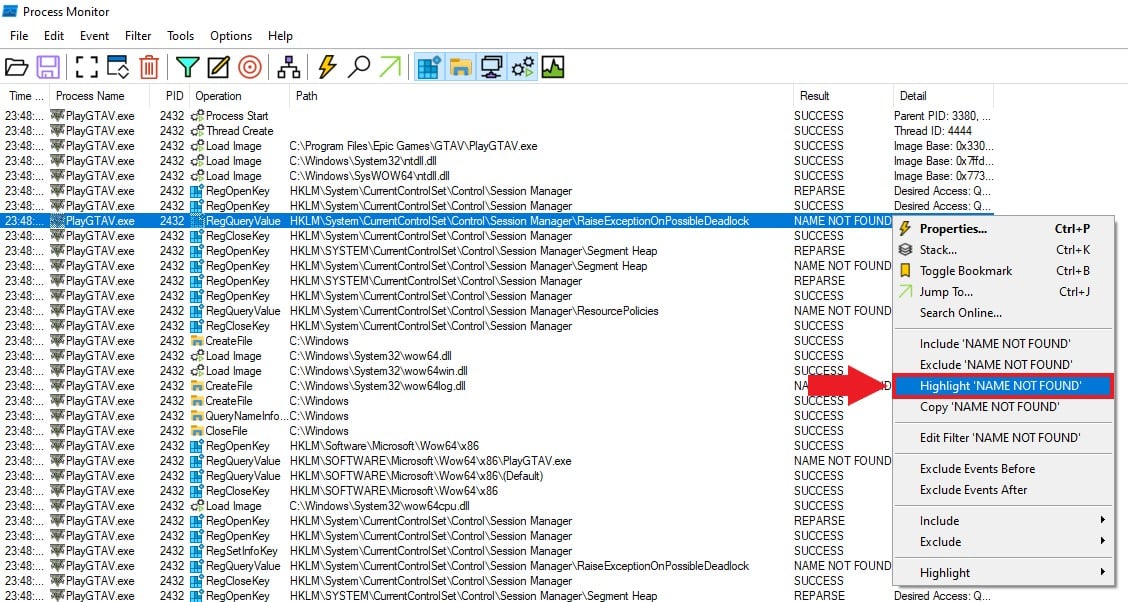Select the Process Start event row
This screenshot has height=602, width=1128.
(x=497, y=116)
